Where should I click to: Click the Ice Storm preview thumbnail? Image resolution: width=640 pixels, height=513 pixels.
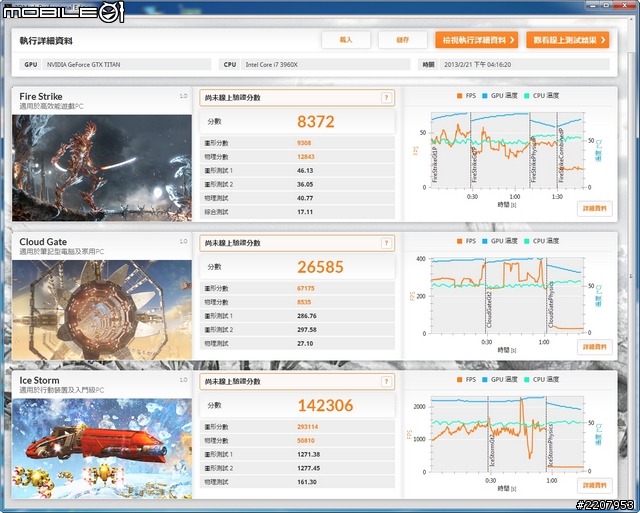(102, 449)
